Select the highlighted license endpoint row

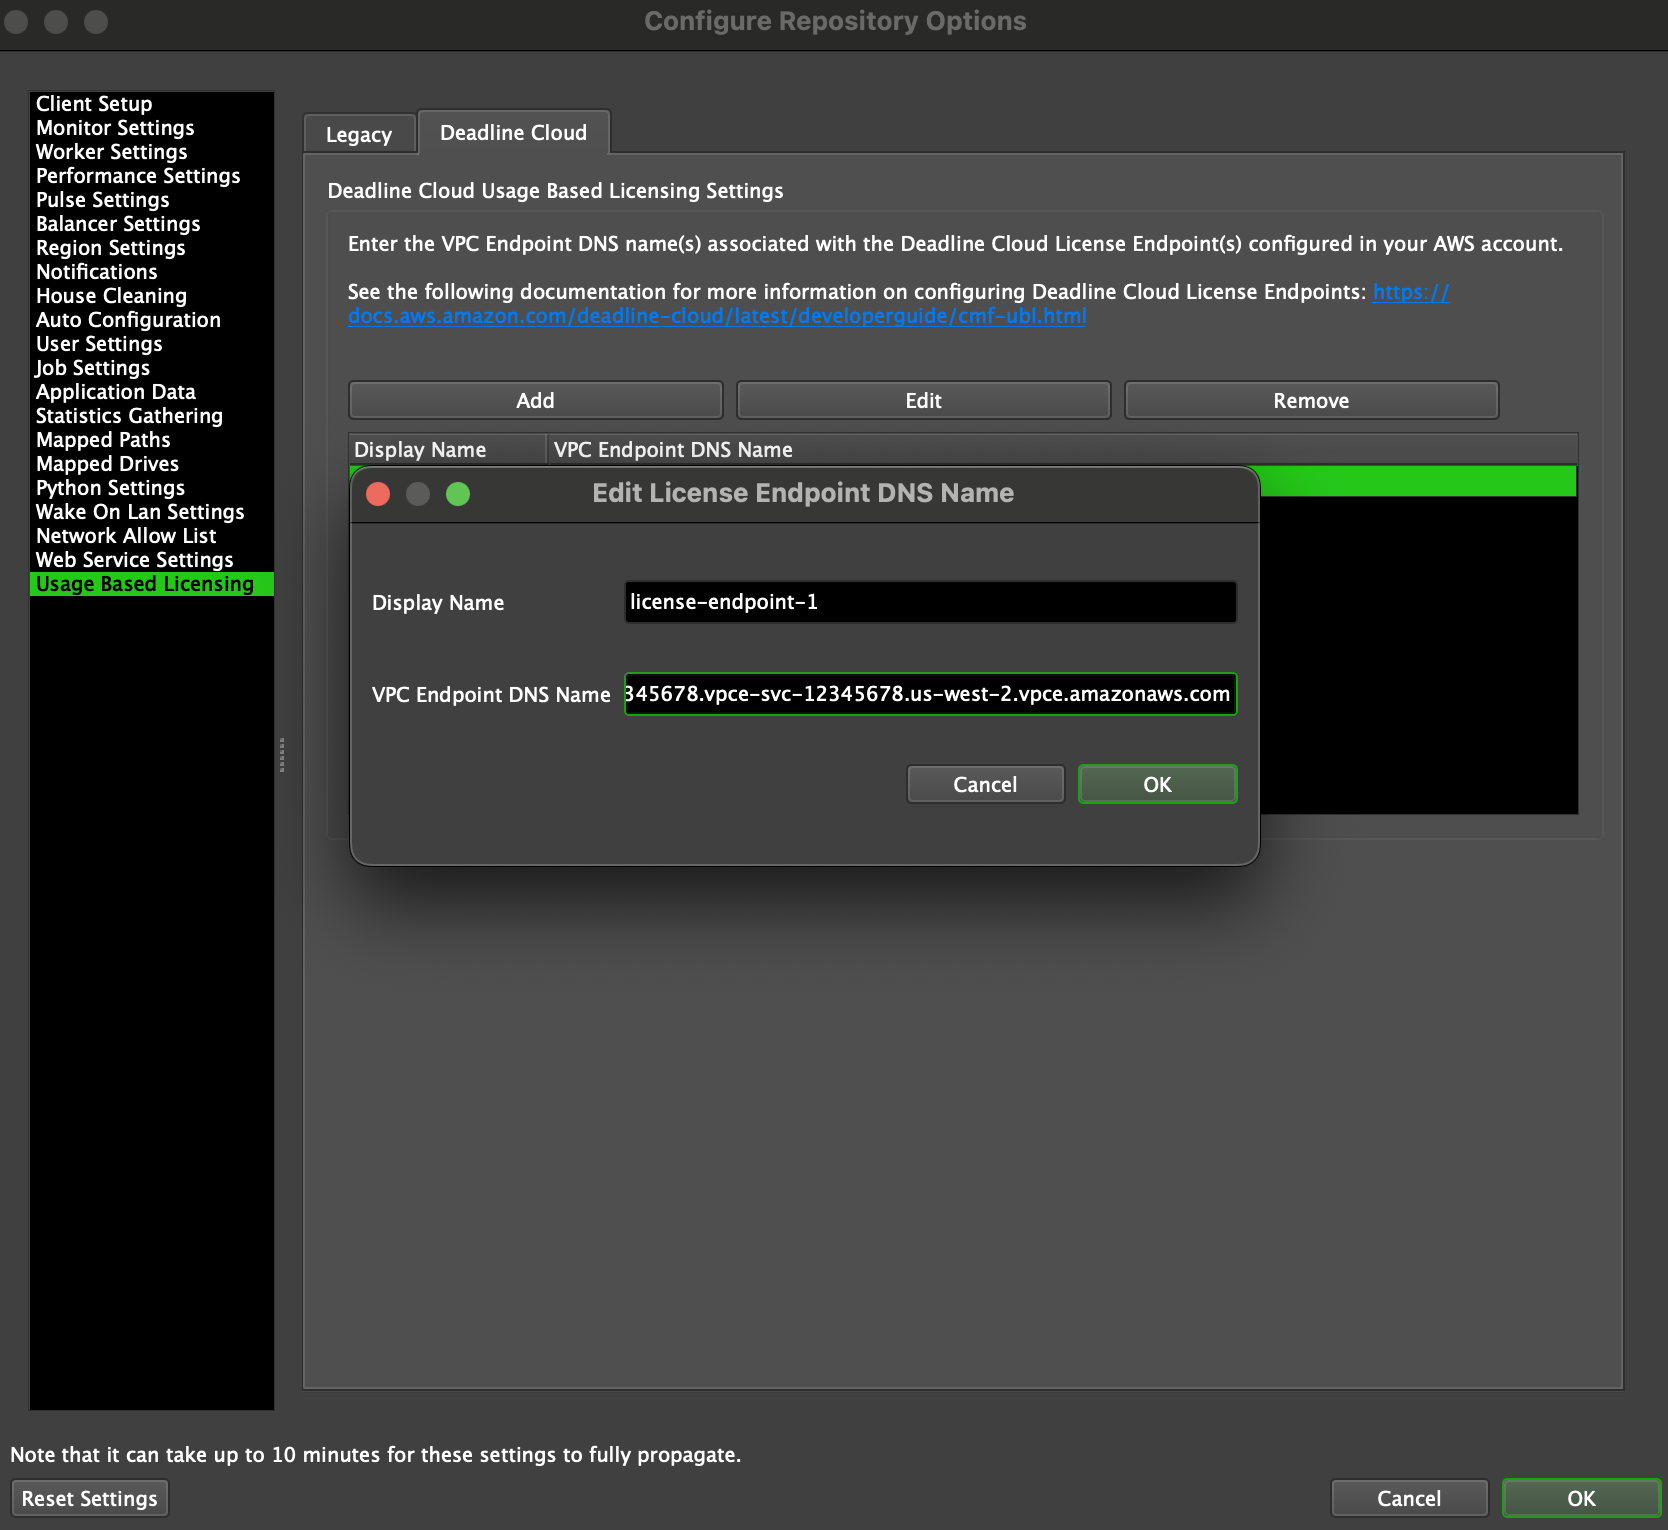point(1420,481)
